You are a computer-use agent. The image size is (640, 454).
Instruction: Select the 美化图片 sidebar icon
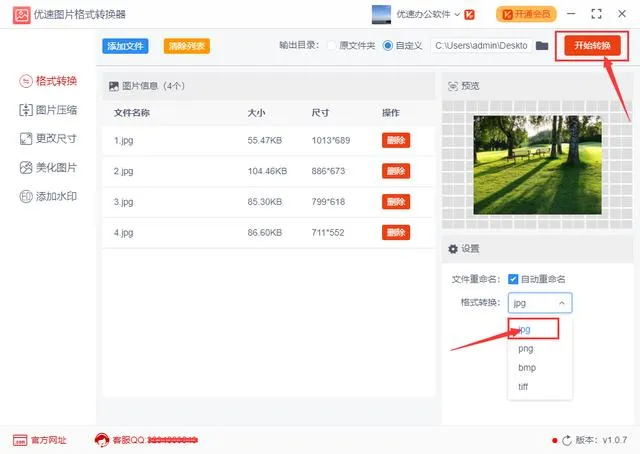click(26, 168)
